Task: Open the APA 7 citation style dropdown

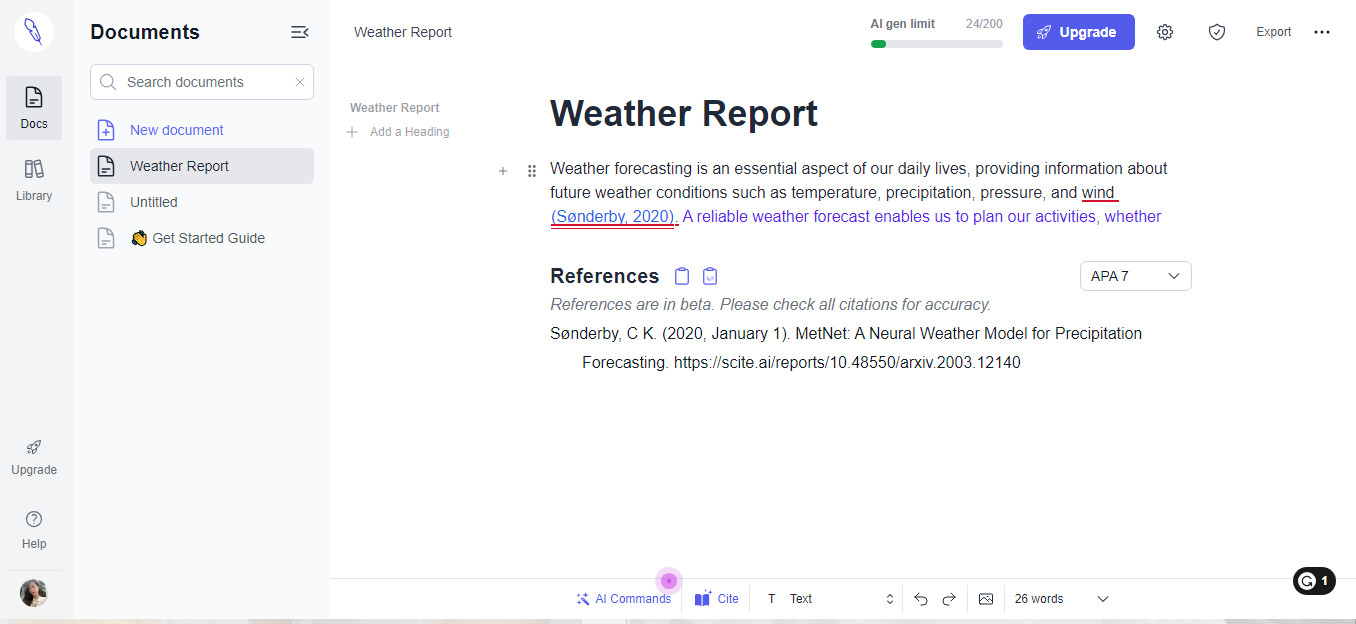Action: (1136, 276)
